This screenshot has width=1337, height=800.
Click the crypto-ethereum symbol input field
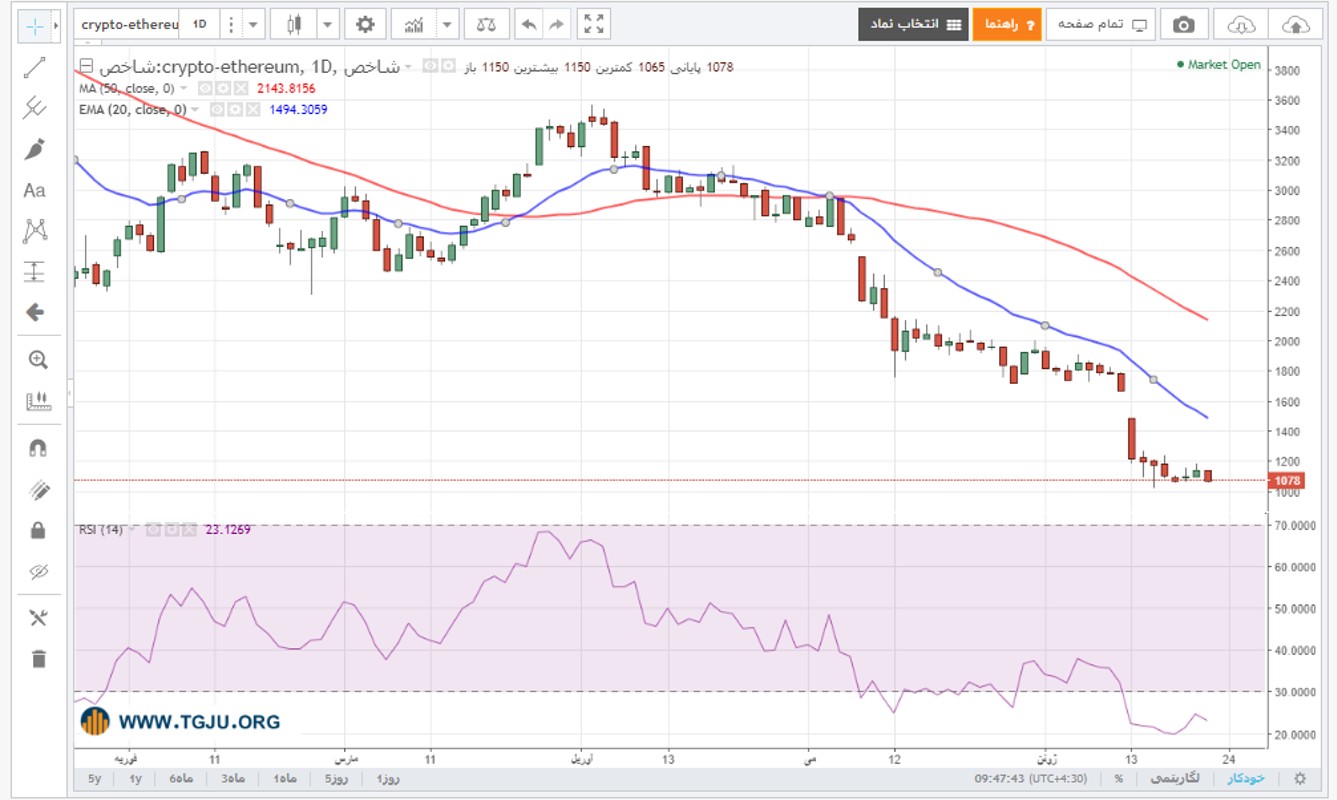[128, 24]
